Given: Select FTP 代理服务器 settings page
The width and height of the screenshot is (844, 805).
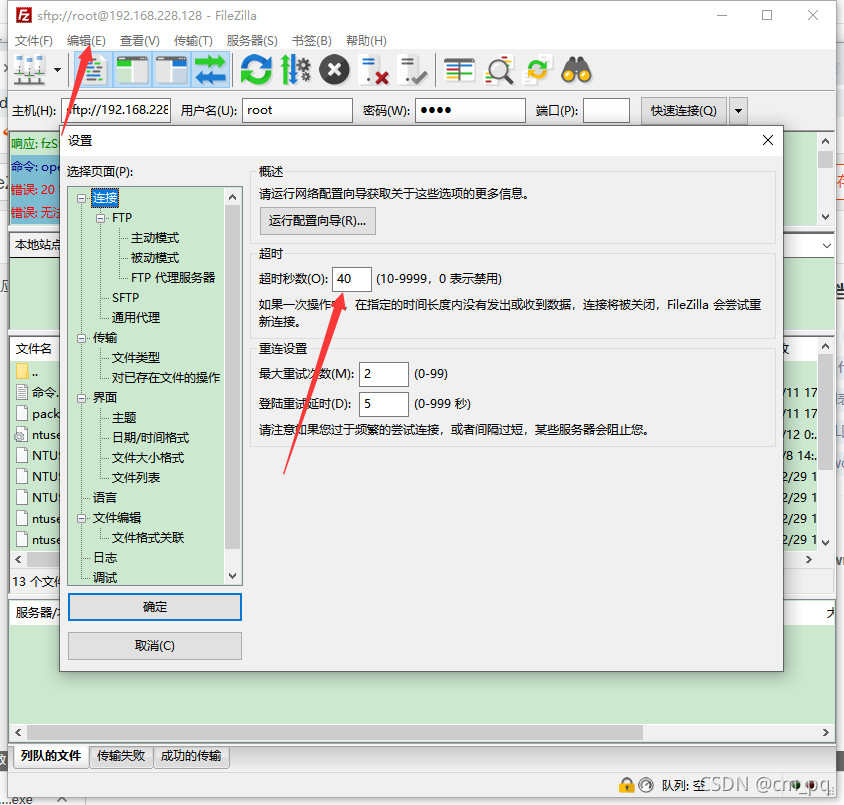Looking at the screenshot, I should point(173,278).
